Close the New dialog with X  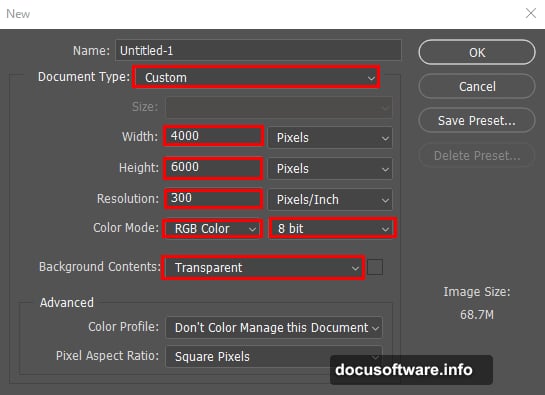click(530, 13)
